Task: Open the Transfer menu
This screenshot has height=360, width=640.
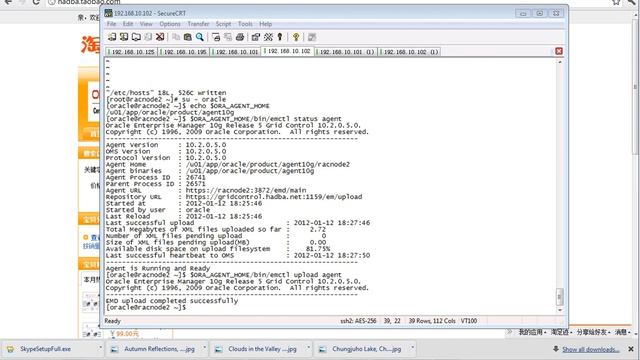Action: point(198,24)
